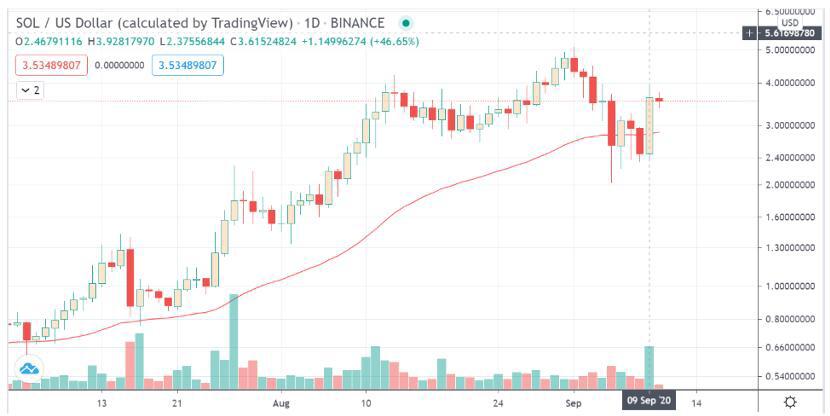Open the USD currency selector
Screen dimensions: 830x416
[x=789, y=21]
